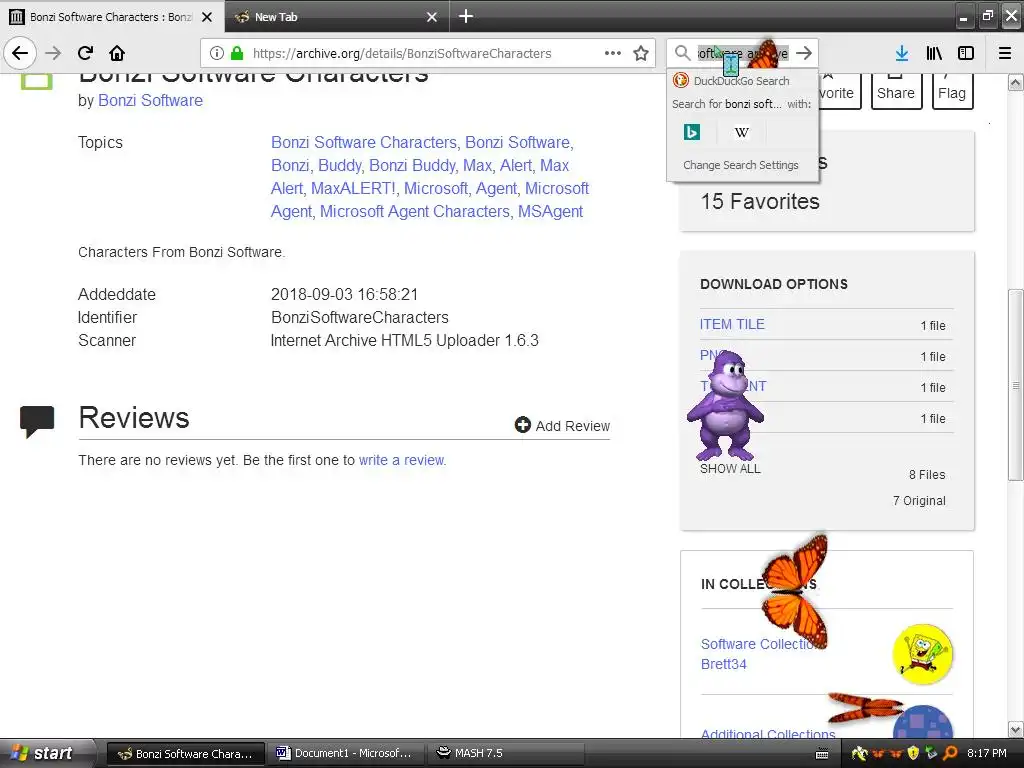Viewport: 1024px width, 768px height.
Task: Expand SHOW ALL download options
Action: [x=730, y=469]
